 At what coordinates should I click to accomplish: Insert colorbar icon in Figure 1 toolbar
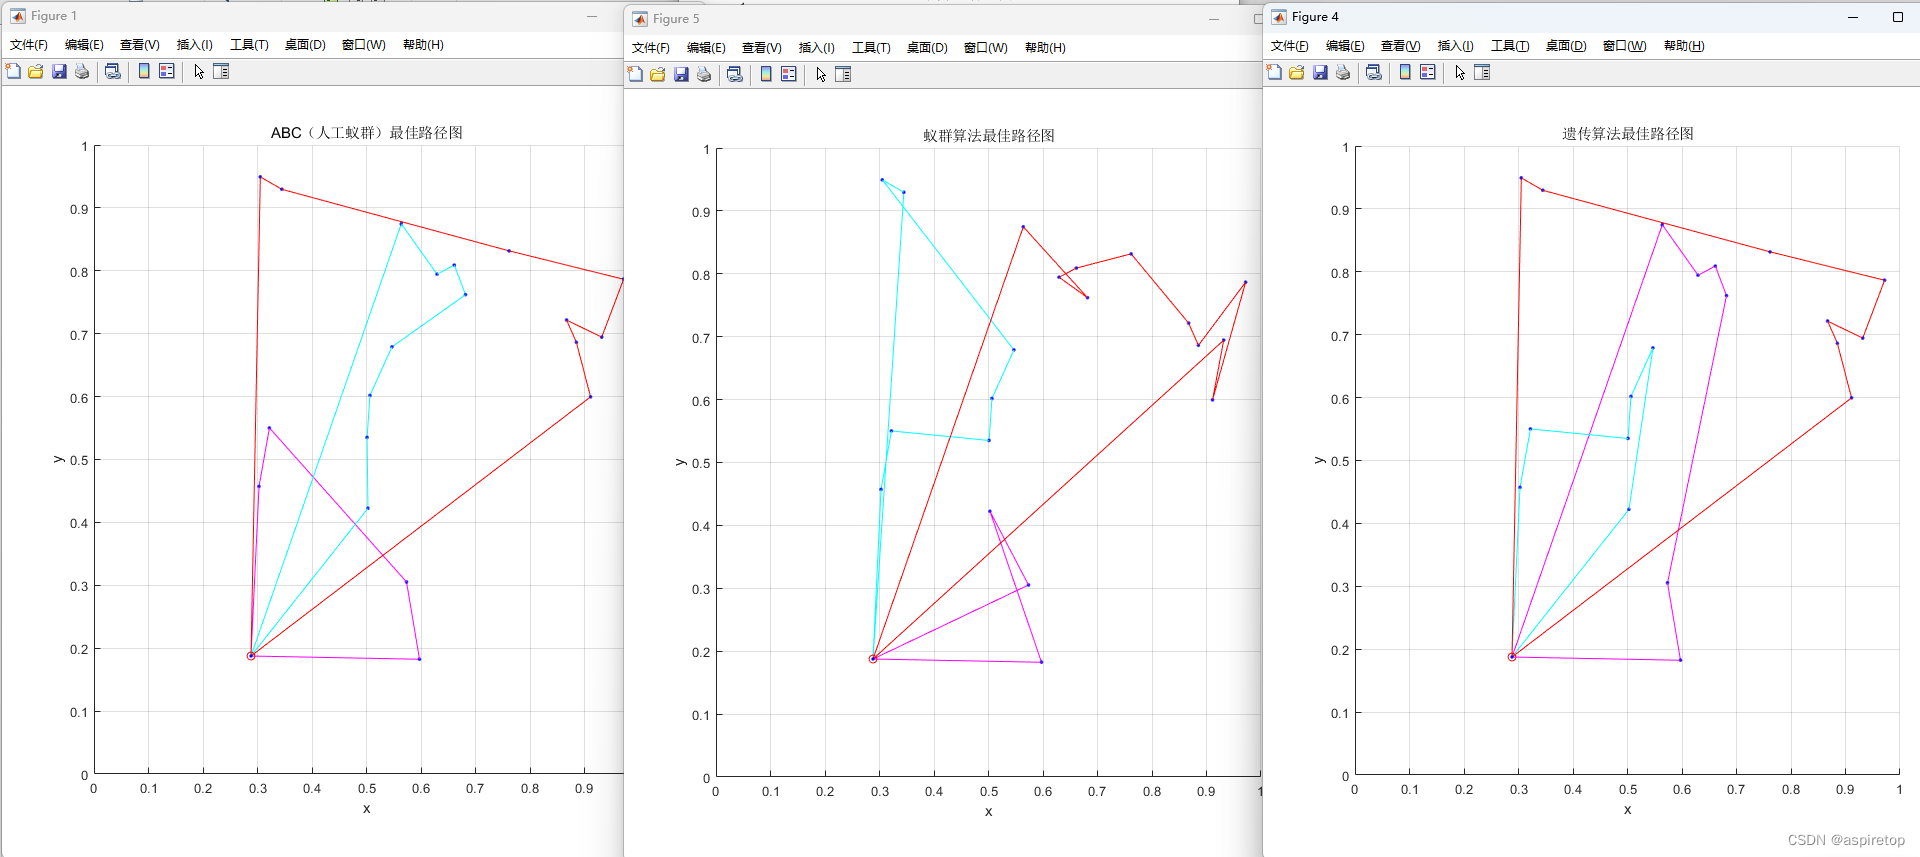tap(144, 71)
